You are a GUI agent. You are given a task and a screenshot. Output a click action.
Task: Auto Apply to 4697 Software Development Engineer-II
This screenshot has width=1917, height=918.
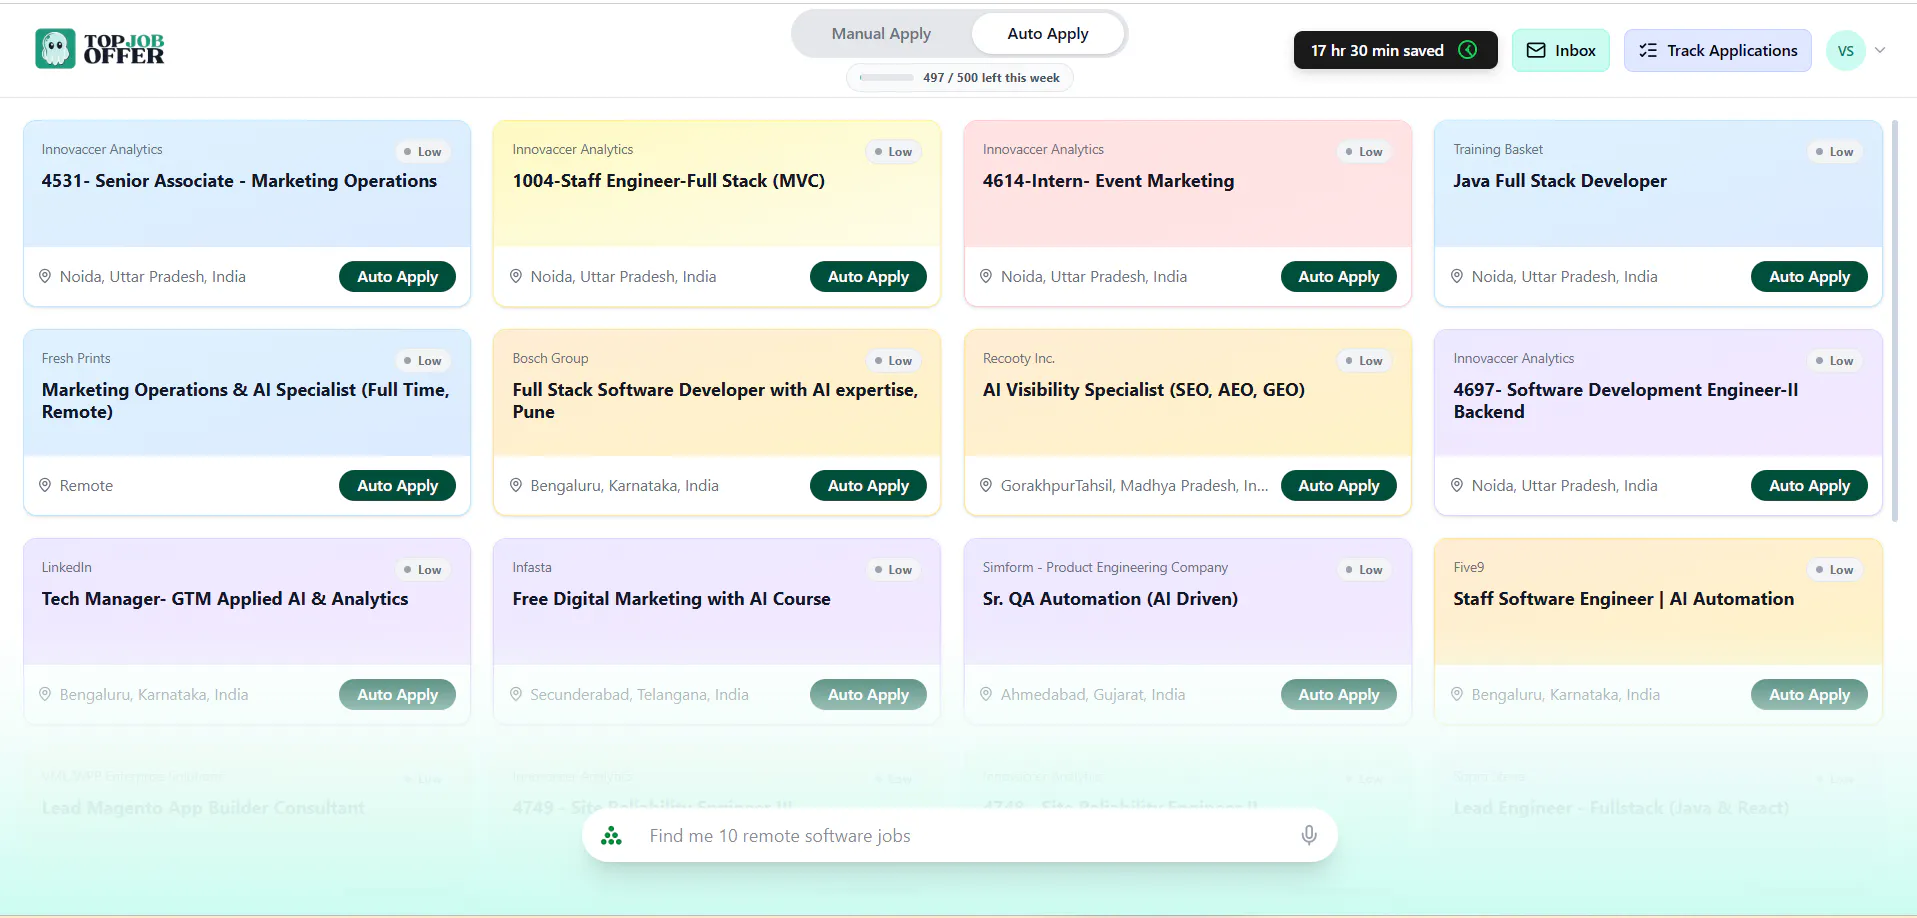1809,485
